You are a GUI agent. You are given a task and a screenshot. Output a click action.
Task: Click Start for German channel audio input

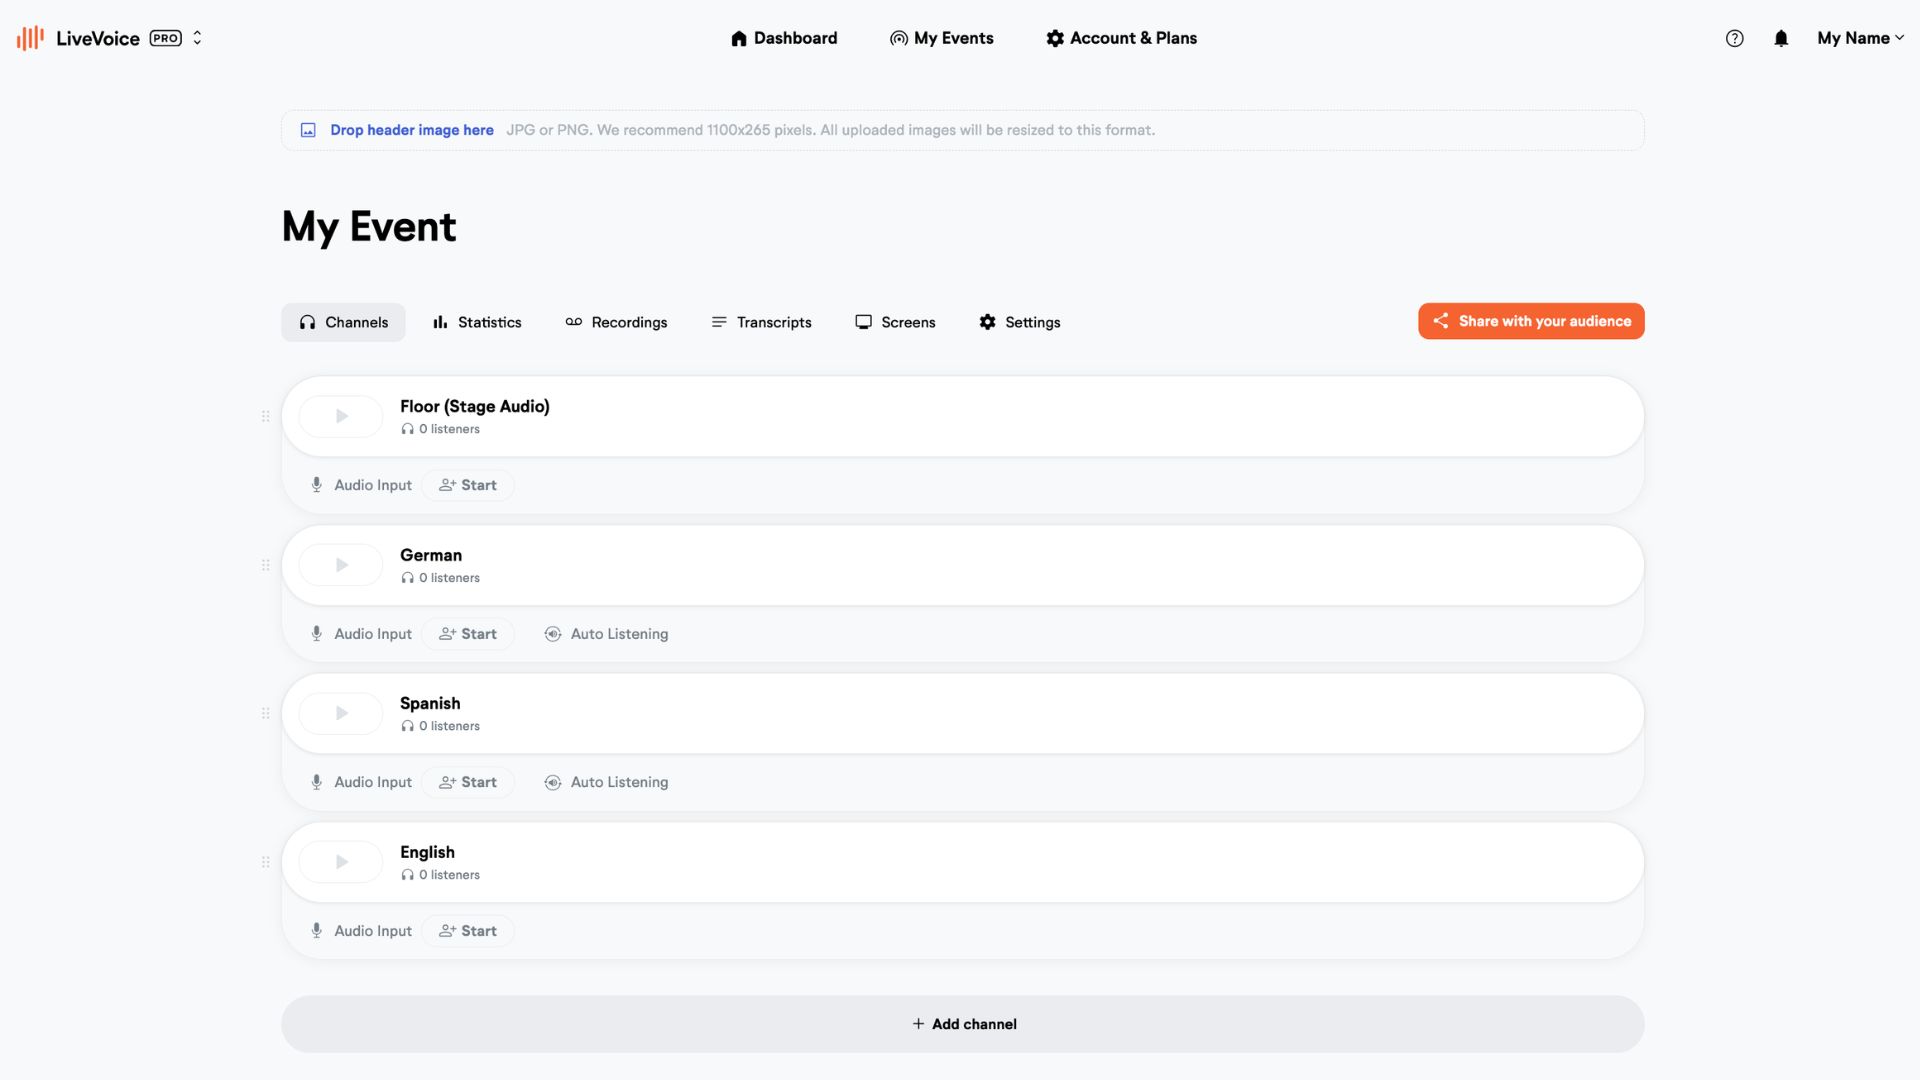(468, 634)
